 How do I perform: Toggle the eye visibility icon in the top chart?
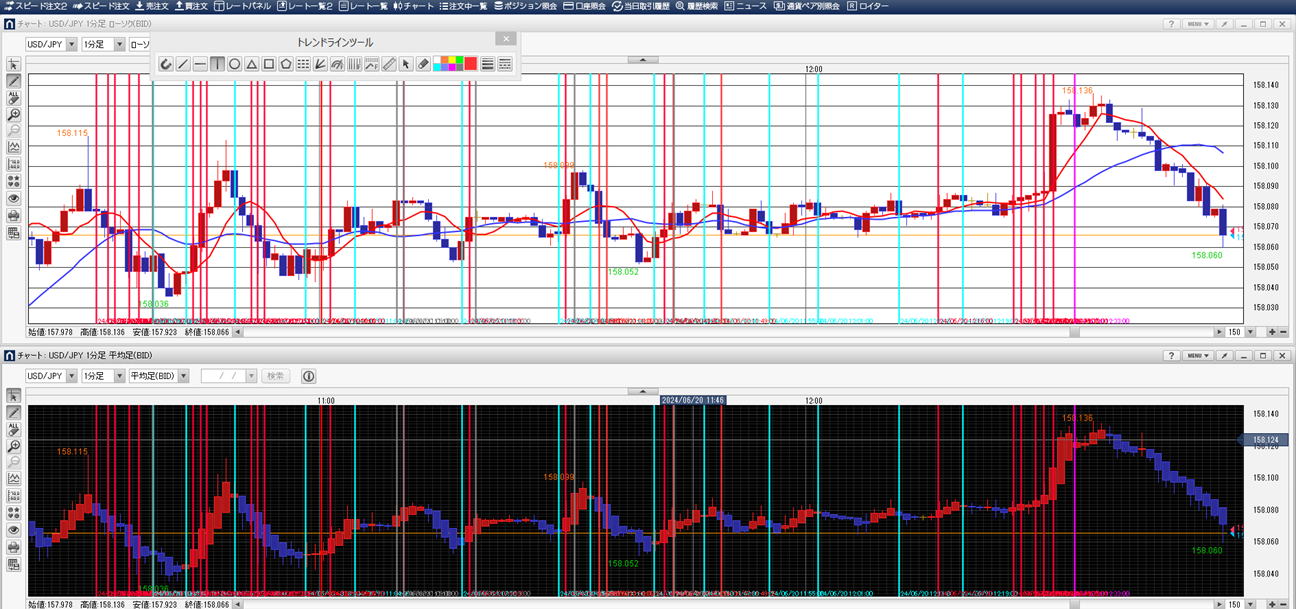tap(14, 199)
